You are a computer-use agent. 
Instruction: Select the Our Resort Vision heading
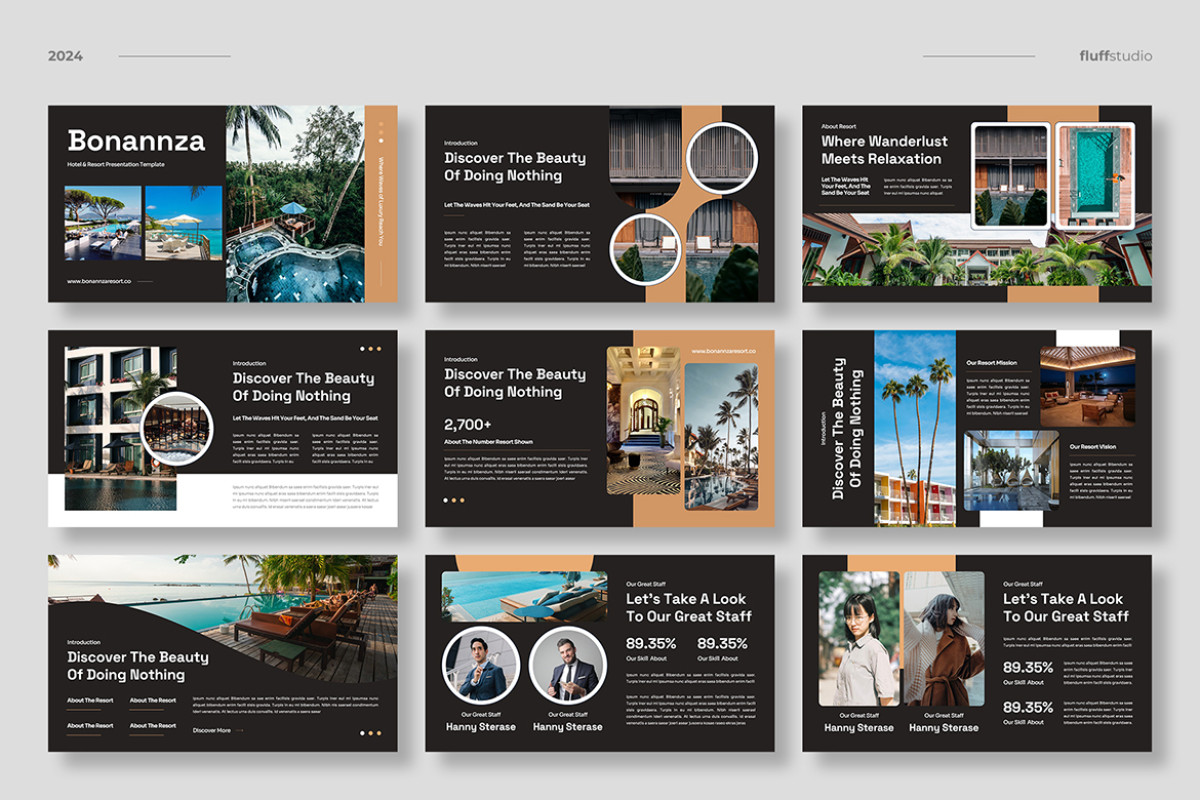pos(1092,446)
